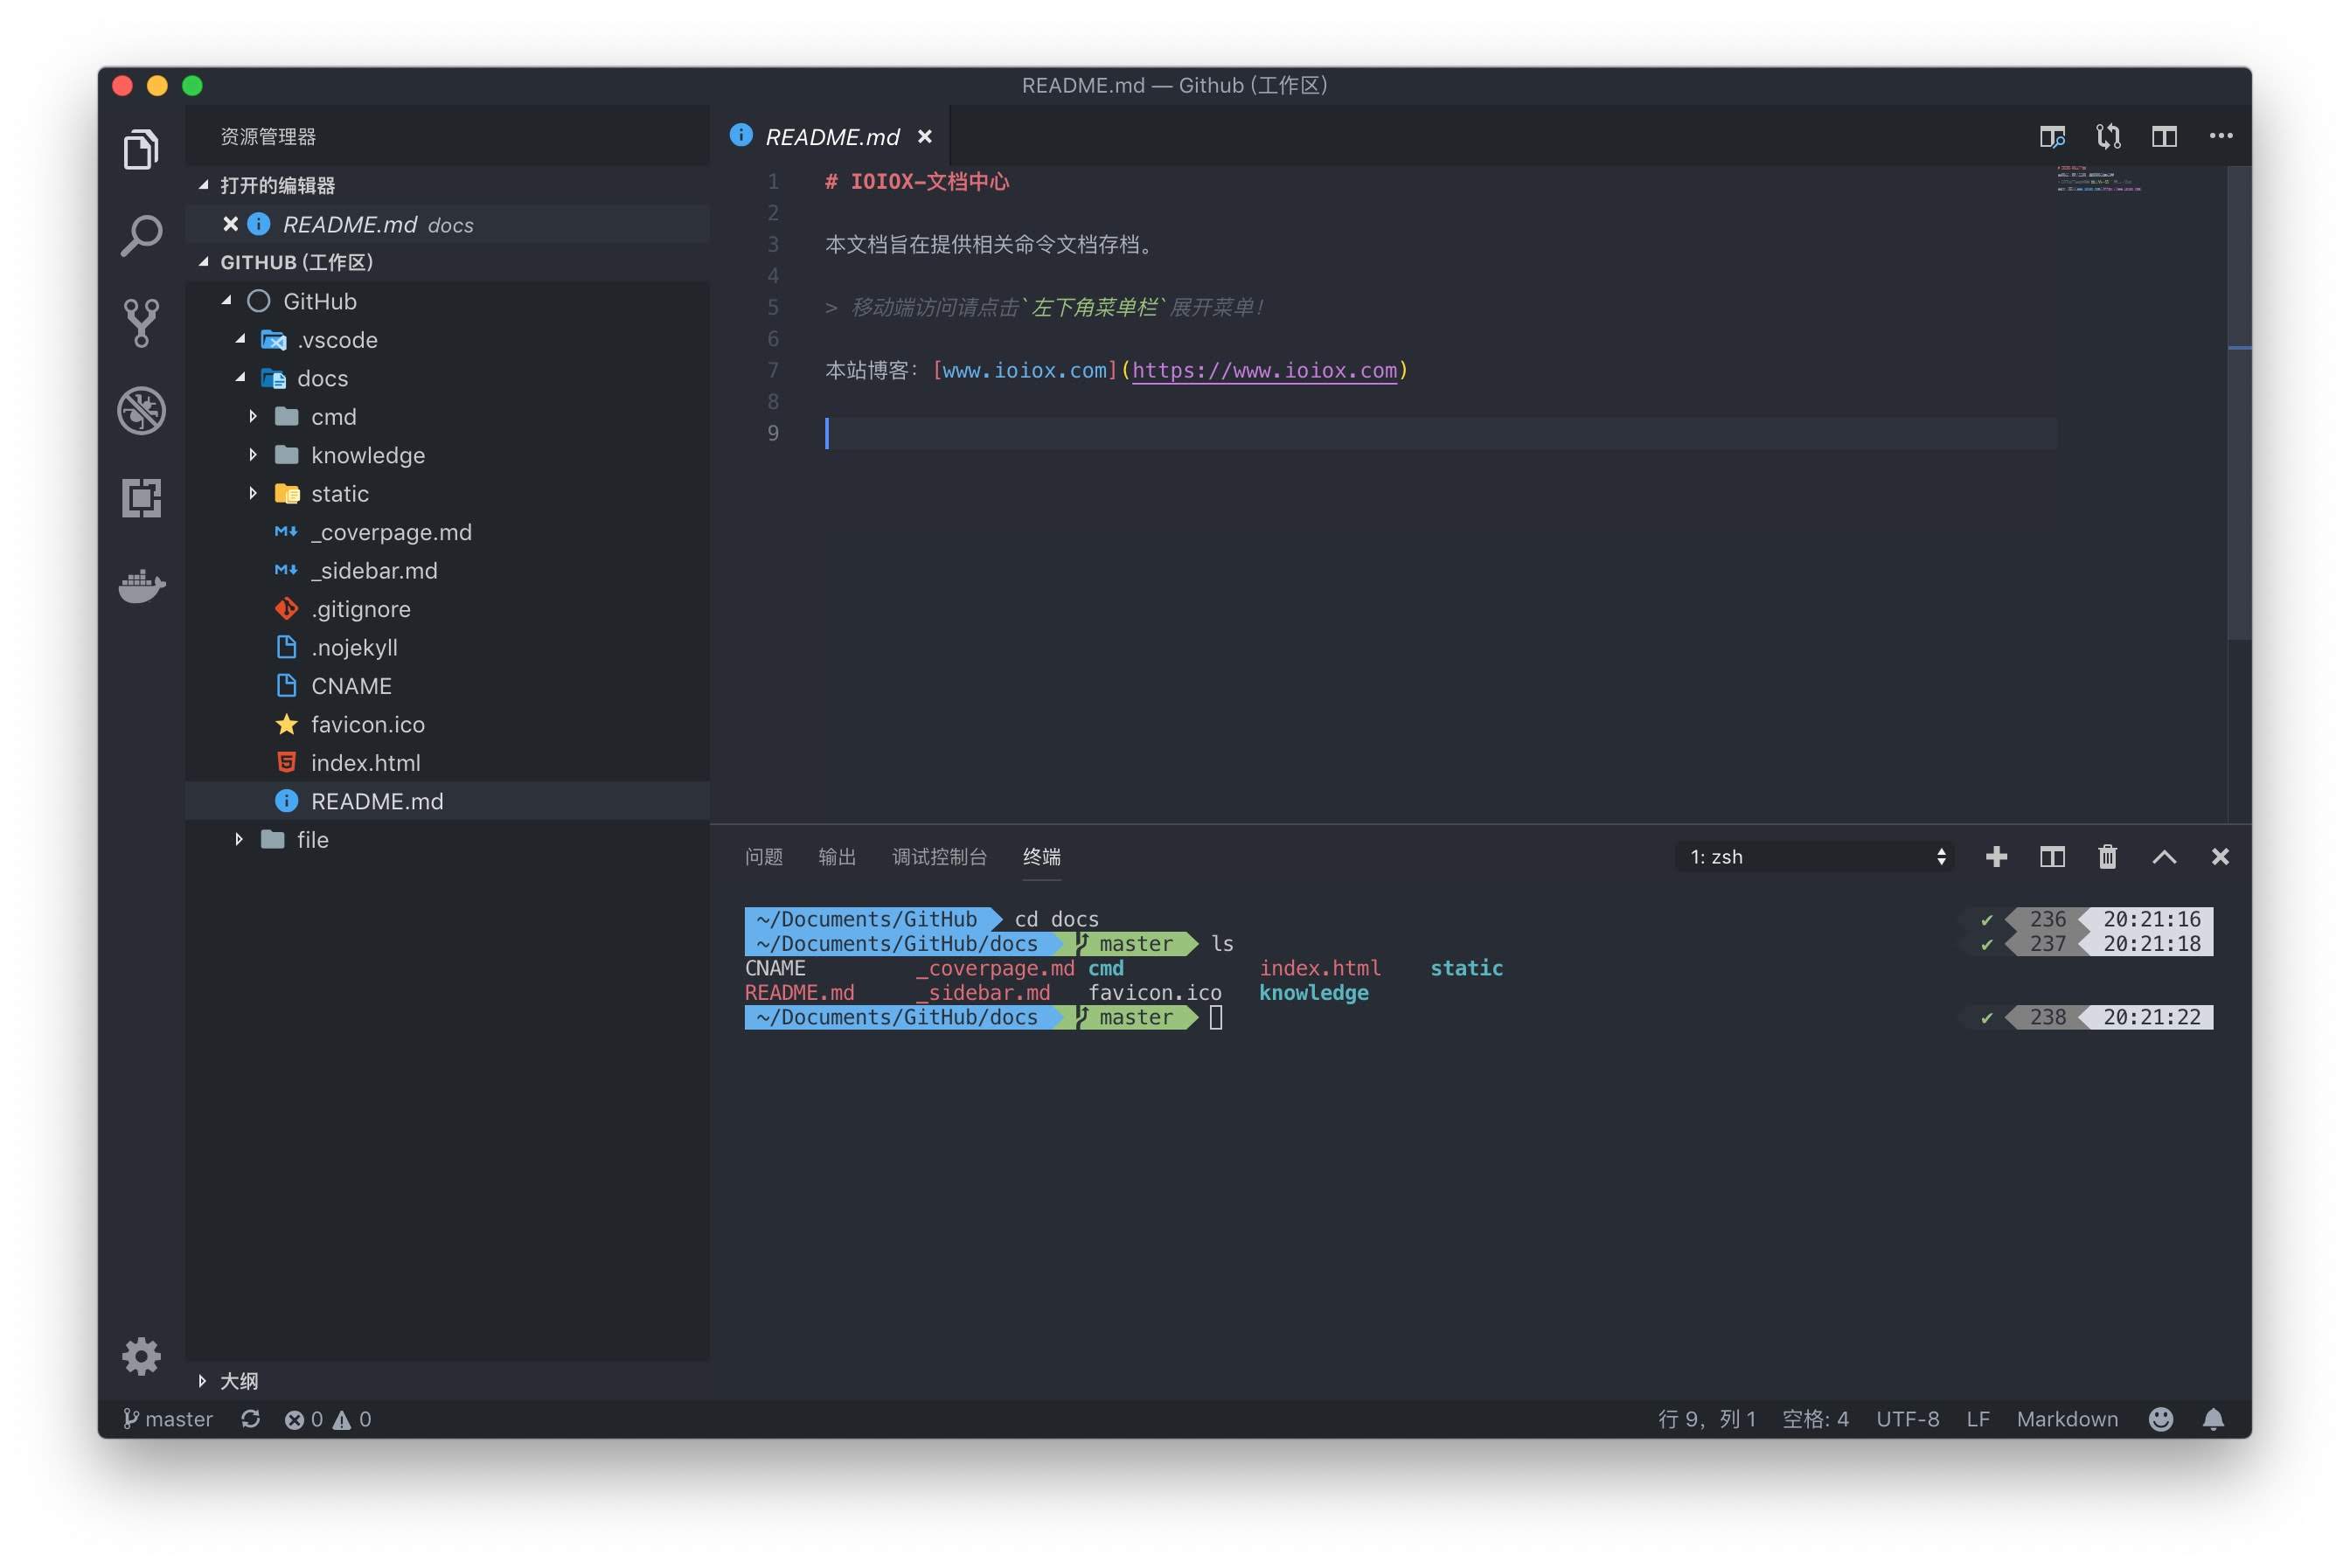Open the Extensions view icon

click(141, 497)
